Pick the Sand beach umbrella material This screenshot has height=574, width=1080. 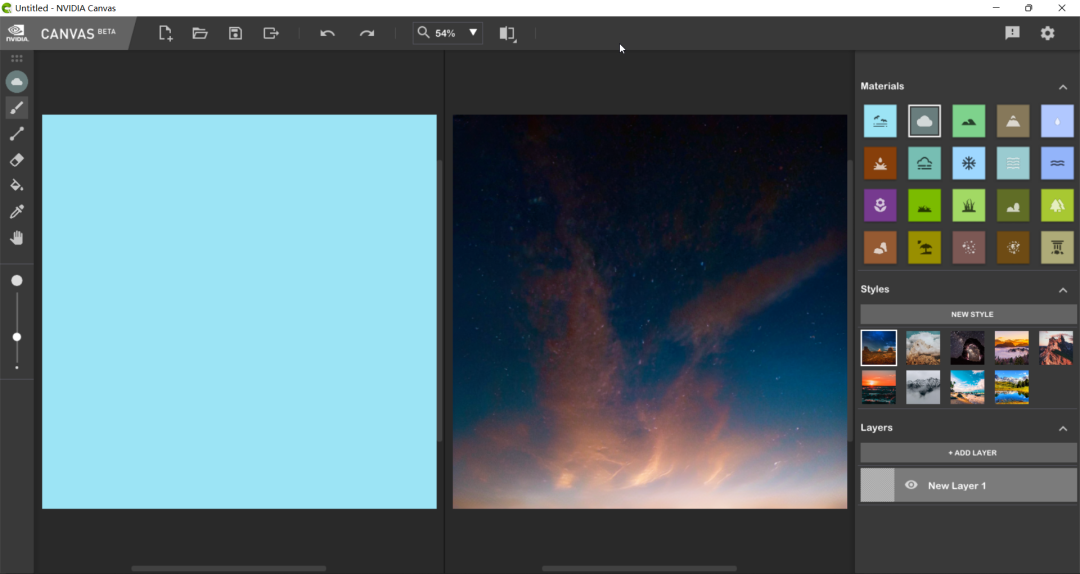point(924,247)
